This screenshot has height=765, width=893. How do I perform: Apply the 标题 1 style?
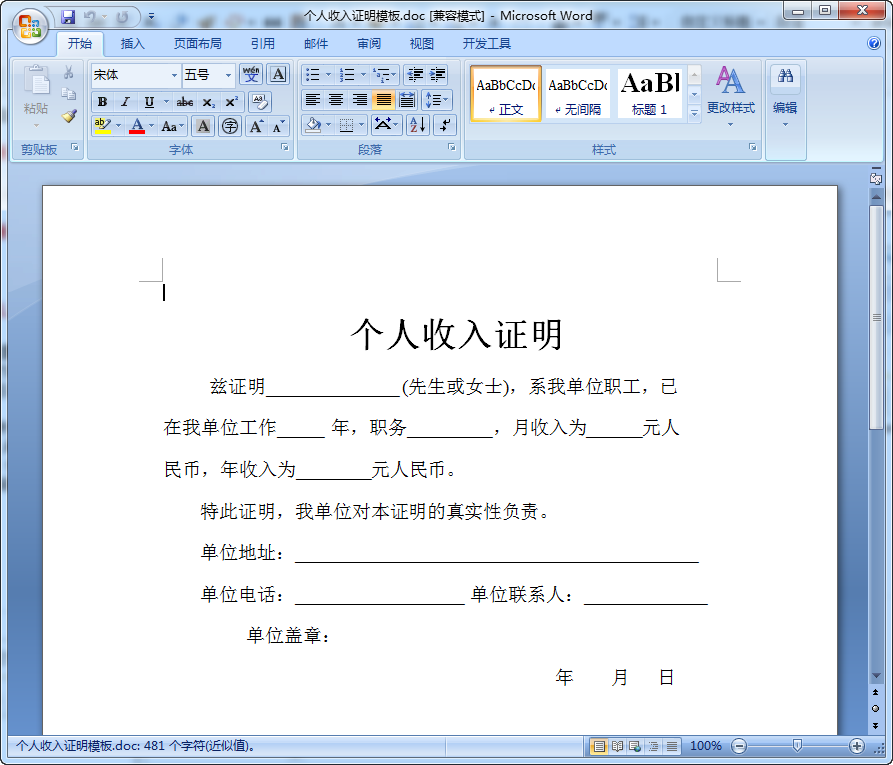648,93
